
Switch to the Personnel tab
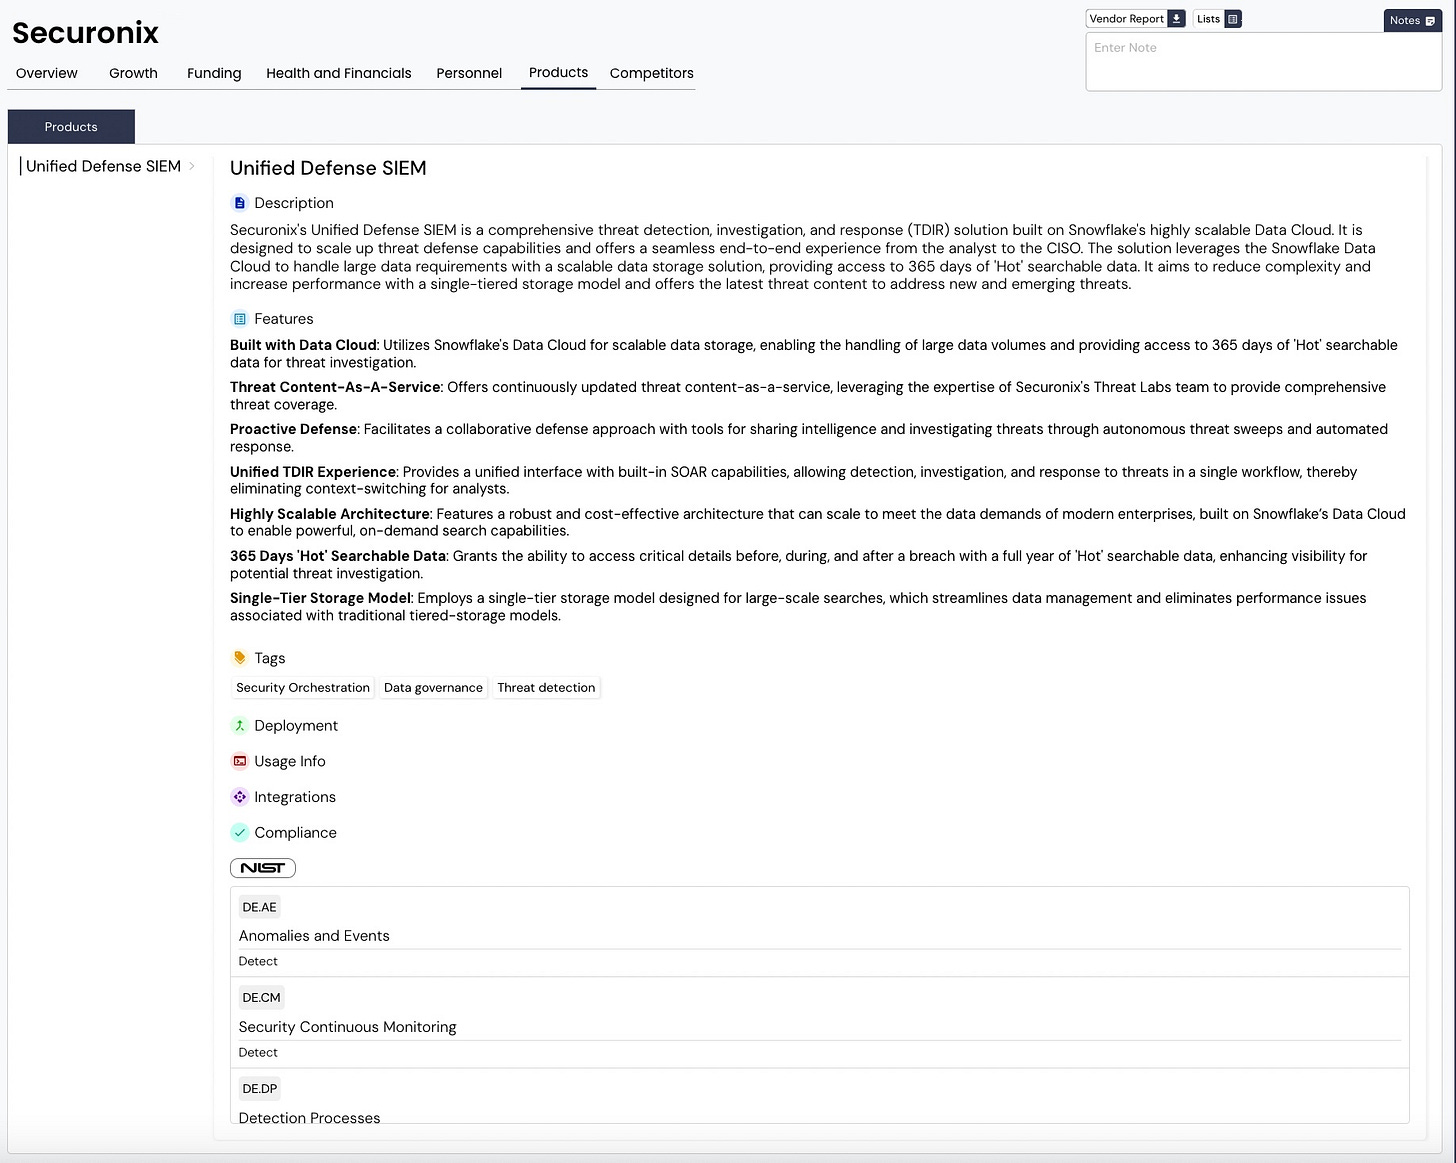(x=469, y=73)
